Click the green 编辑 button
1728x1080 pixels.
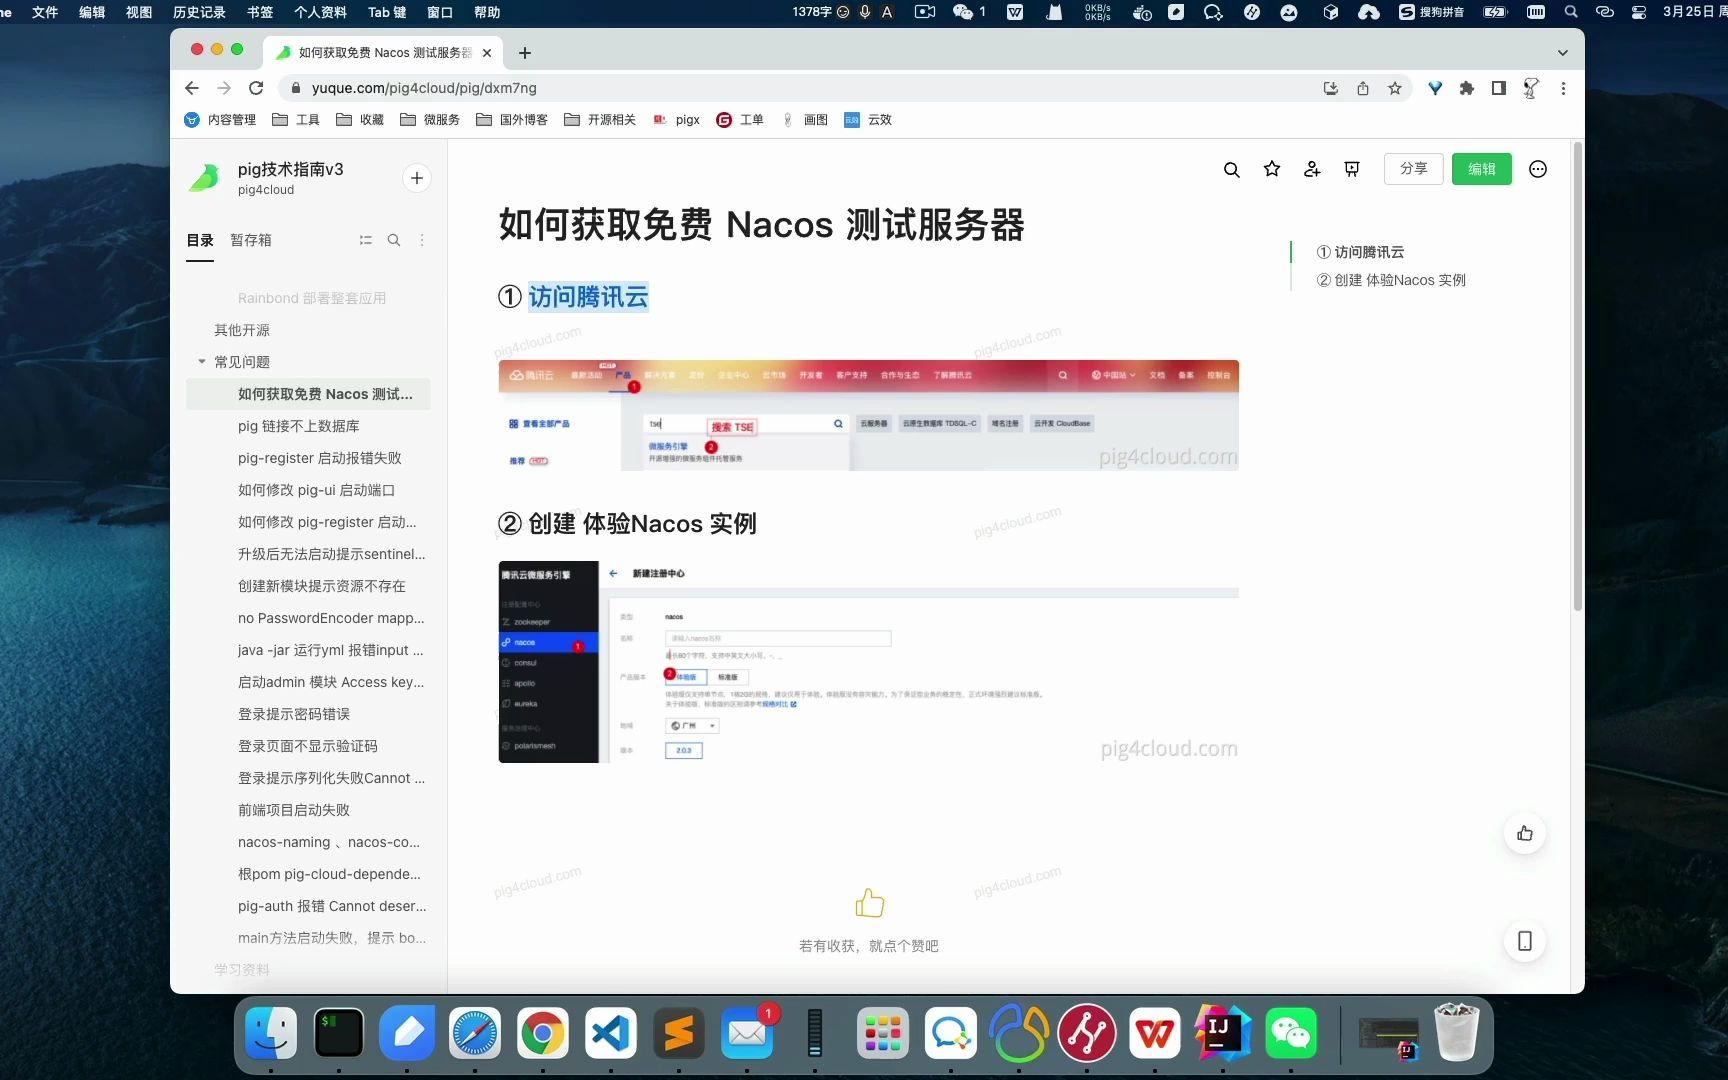tap(1481, 169)
